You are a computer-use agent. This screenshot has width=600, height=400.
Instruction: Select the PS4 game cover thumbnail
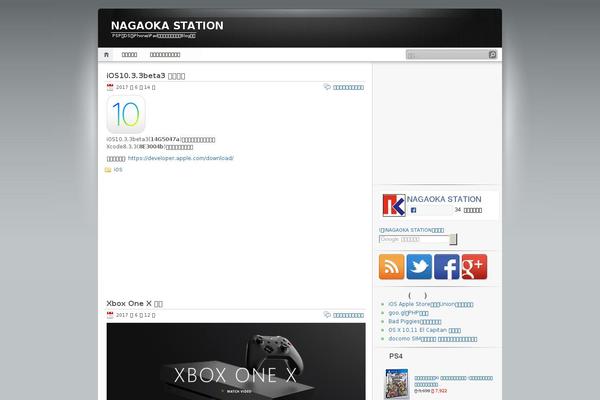[x=397, y=384]
